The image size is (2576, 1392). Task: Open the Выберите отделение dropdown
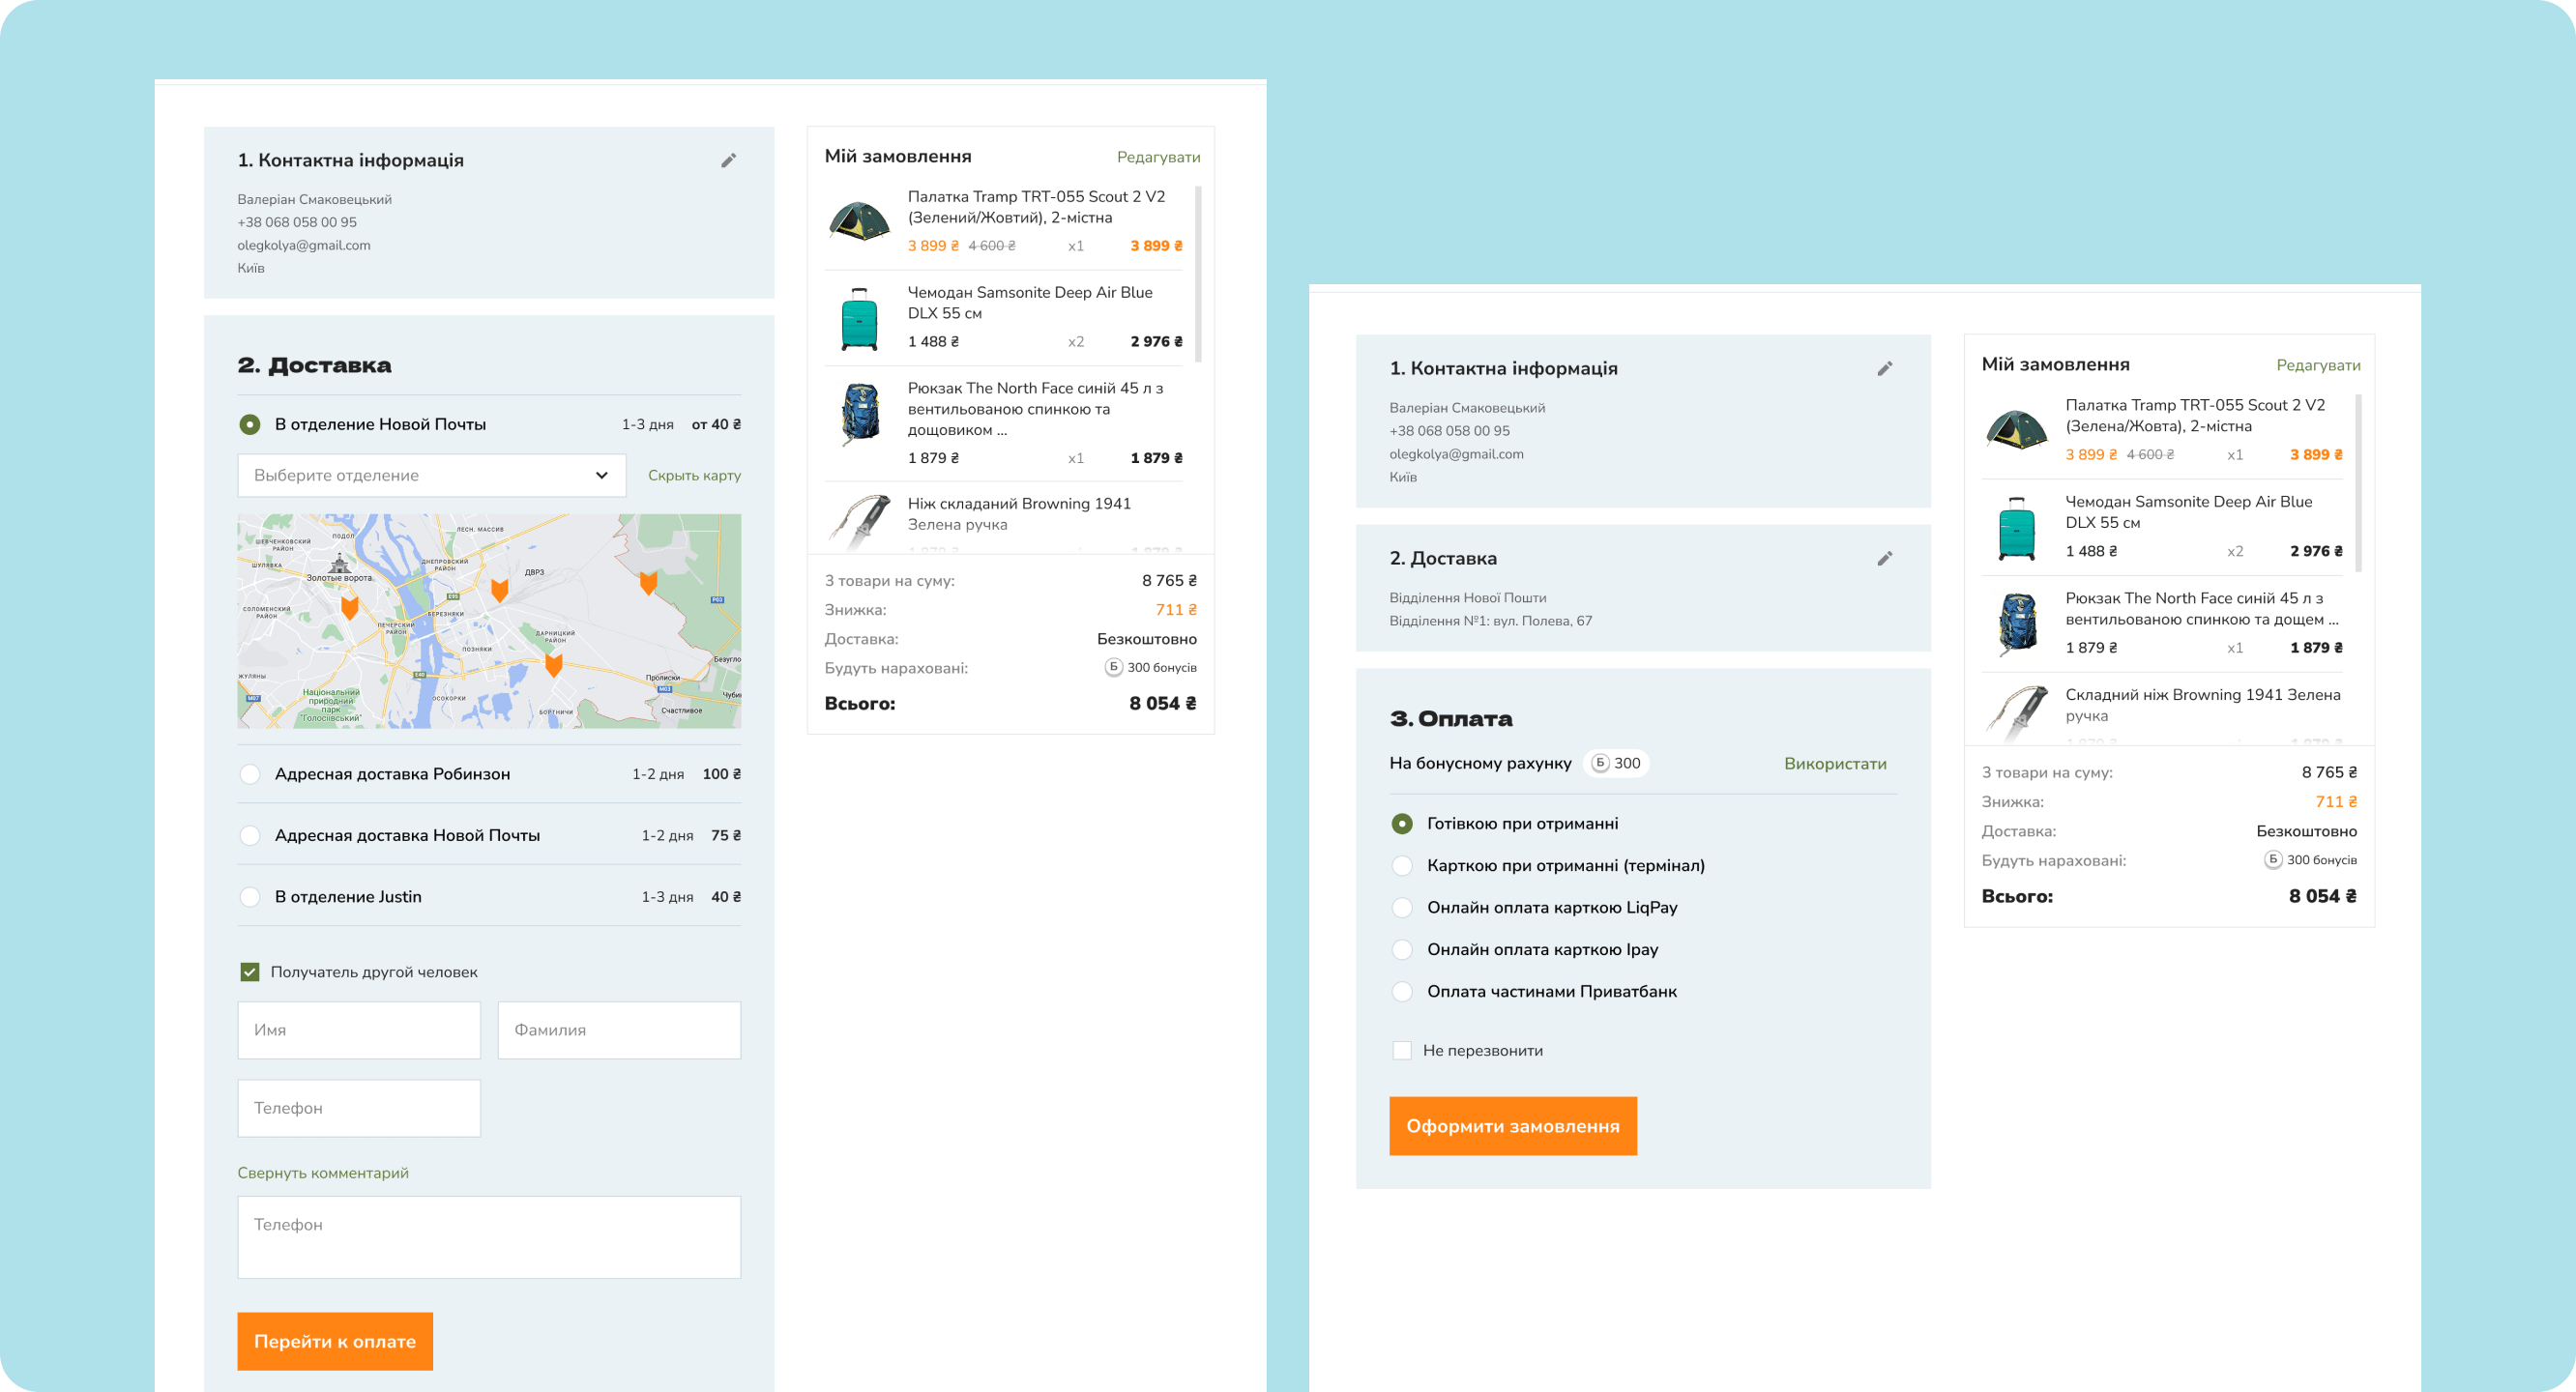[x=431, y=475]
